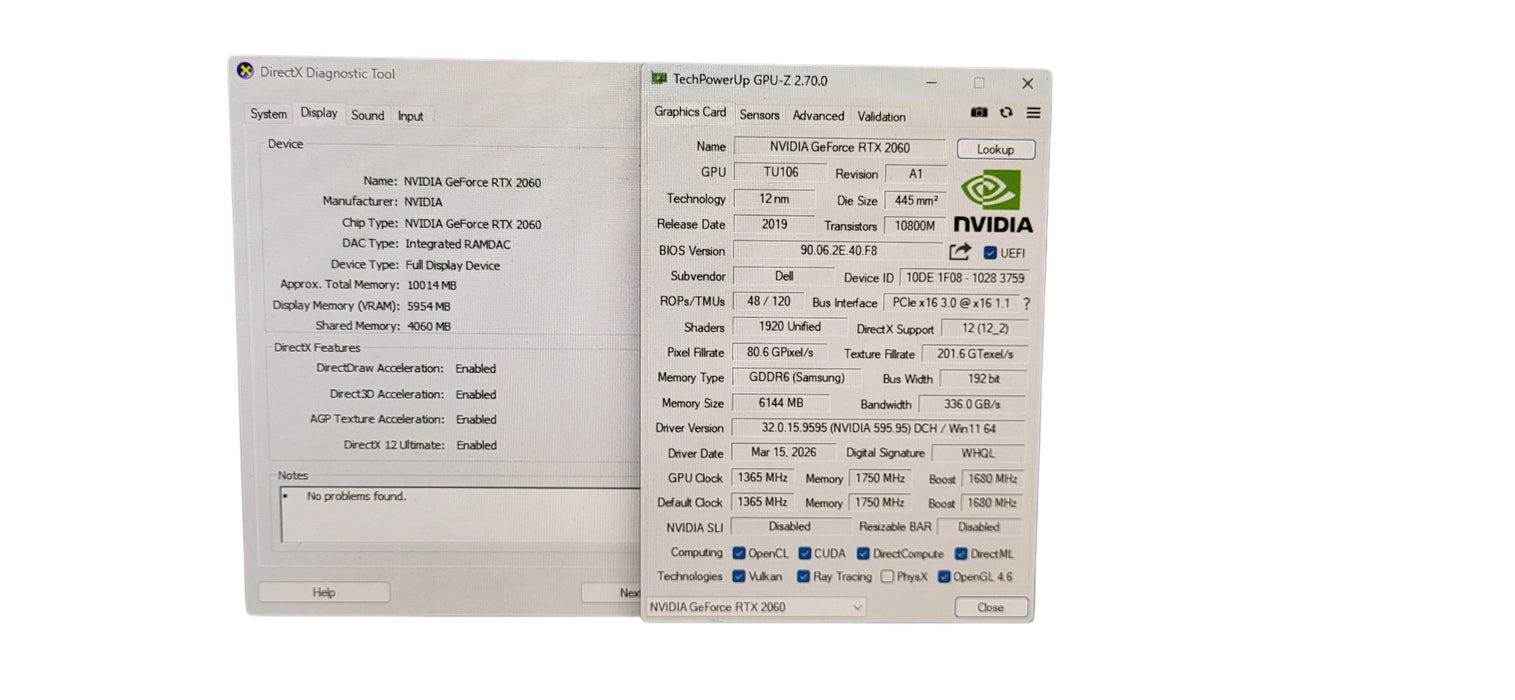The image size is (1515, 700).
Task: Click the Memory Type GDDR6 (Samsung) field
Action: (796, 378)
